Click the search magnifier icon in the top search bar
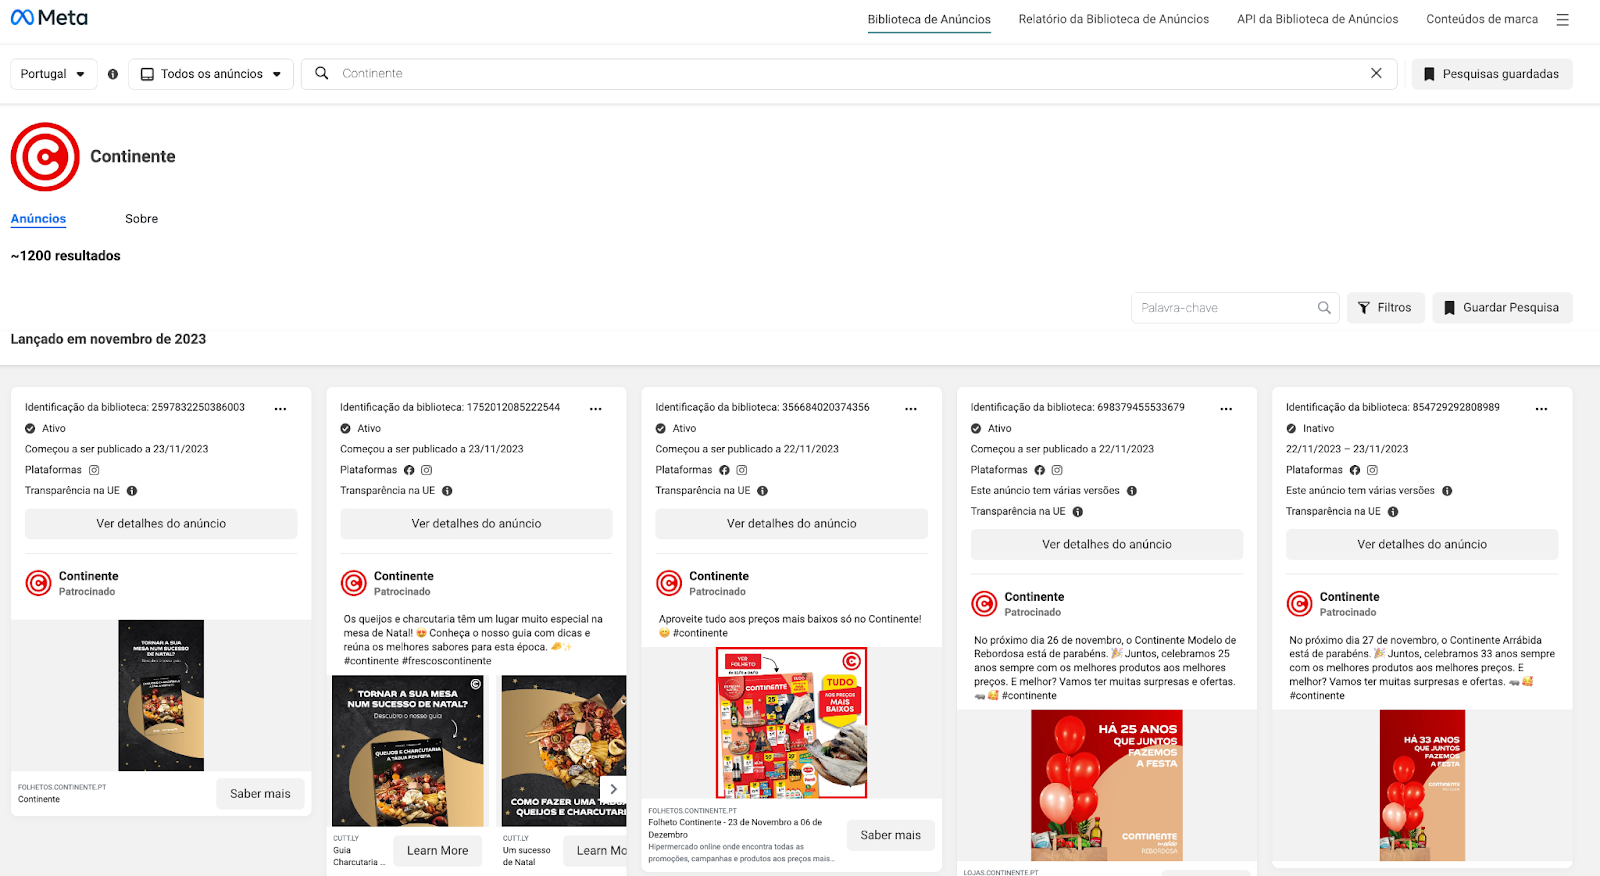1600x876 pixels. pos(322,73)
